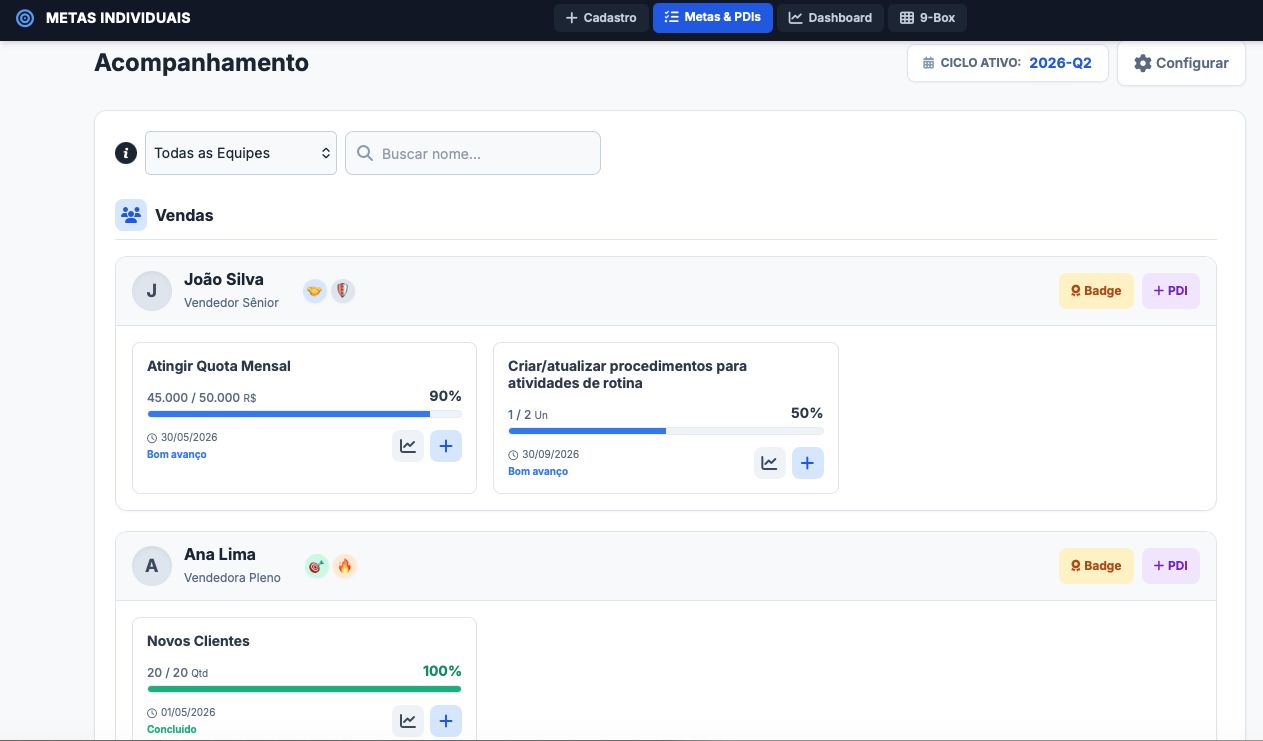Open history chart for Novos Clientes
Screen dimensions: 1263x741
408,721
